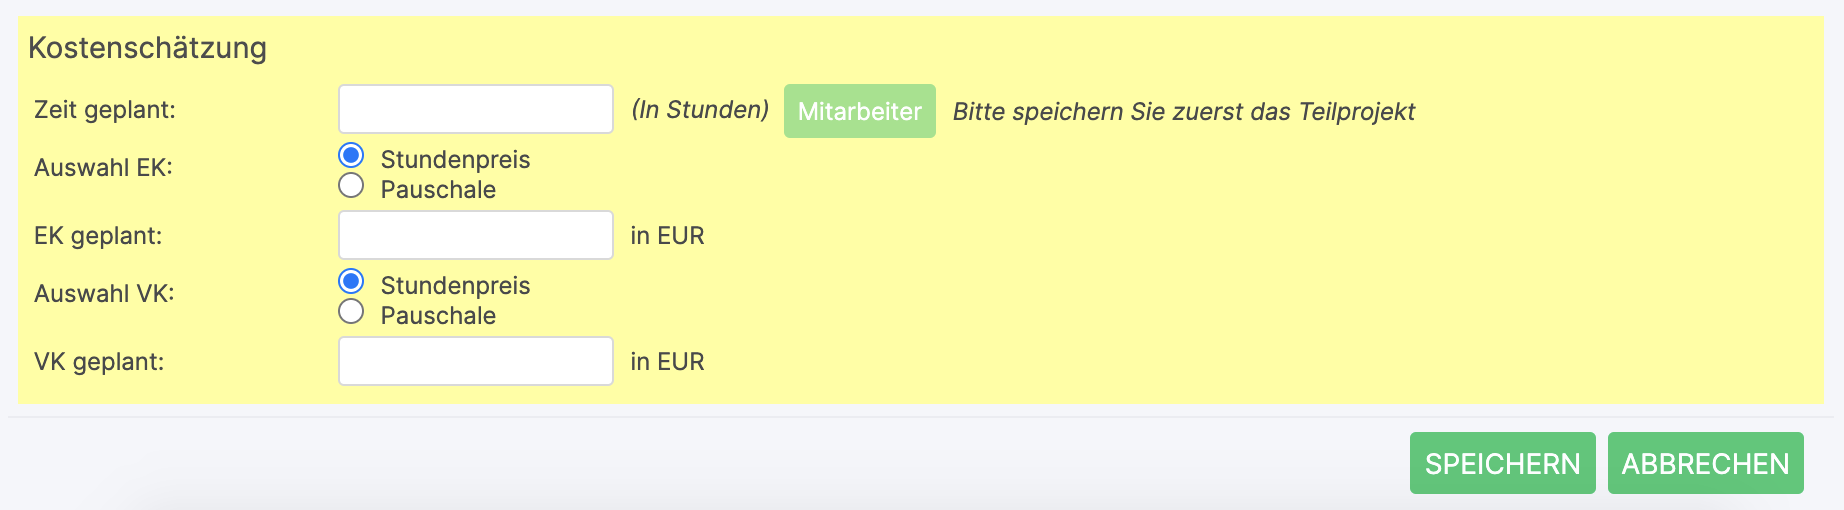Click the EK geplant label
Image resolution: width=1844 pixels, height=510 pixels.
pyautogui.click(x=98, y=236)
